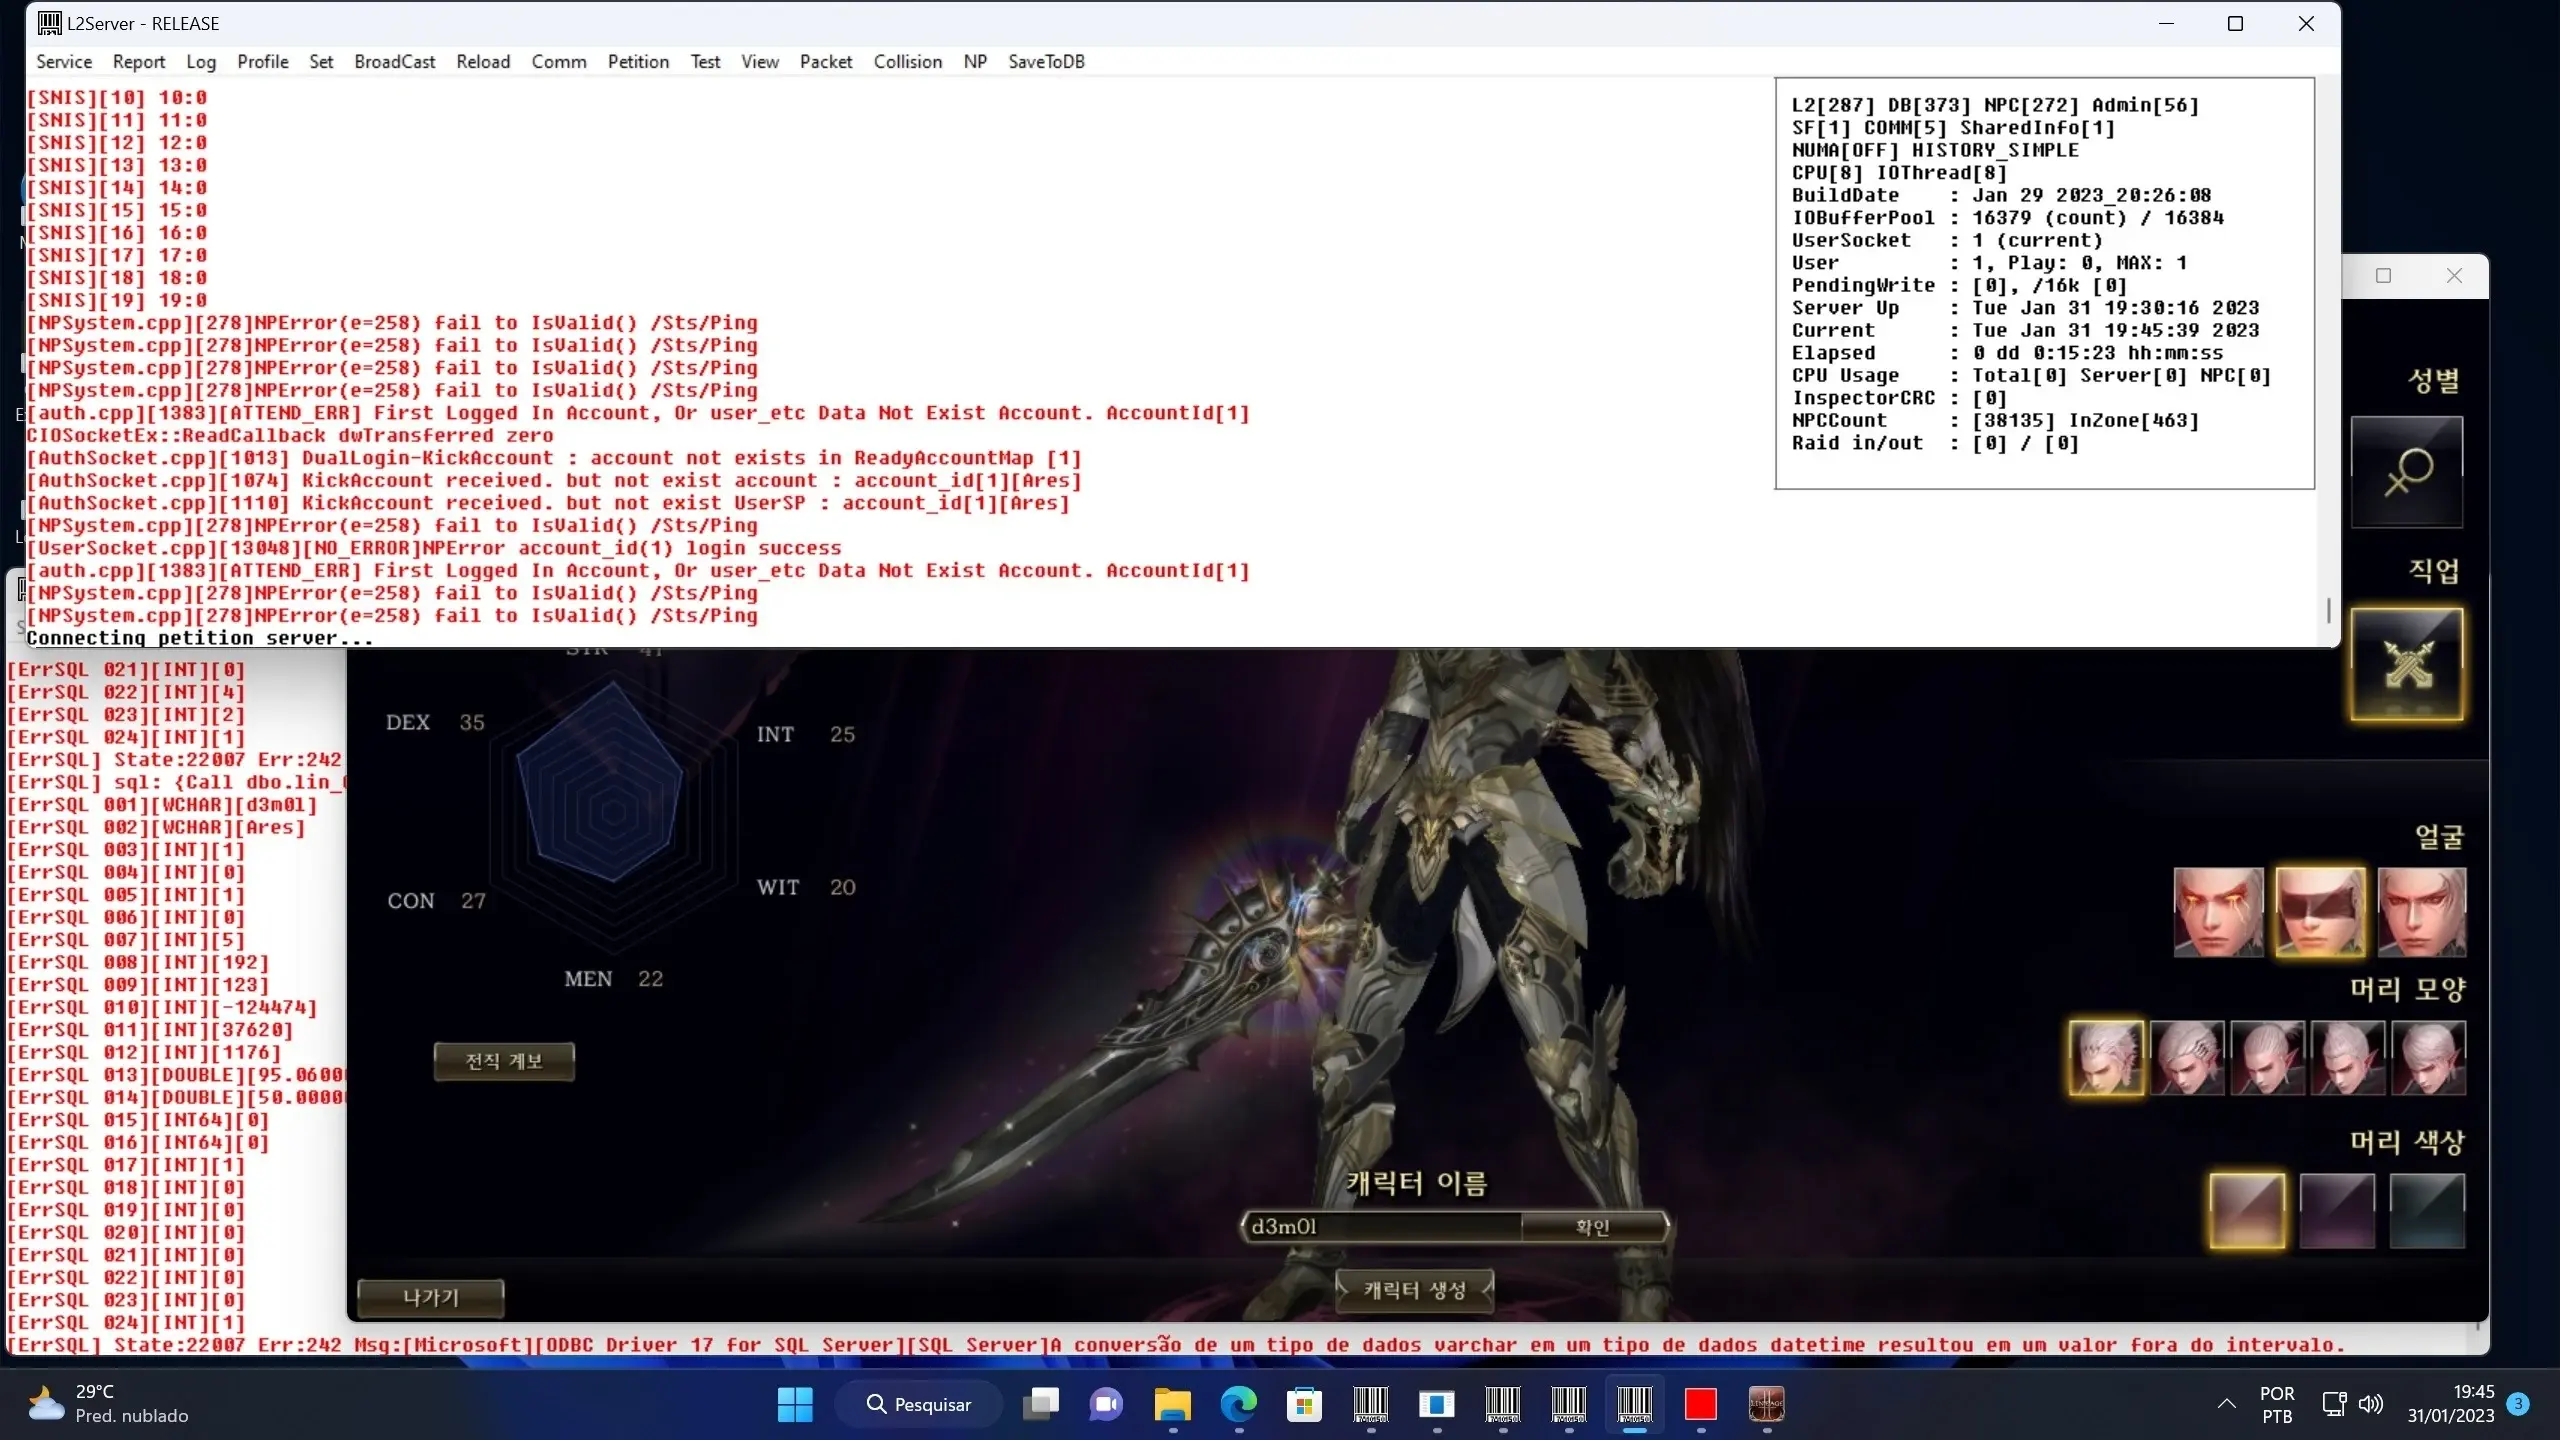This screenshot has width=2560, height=1440.
Task: Open the red square app taskbar icon
Action: pyautogui.click(x=1700, y=1405)
